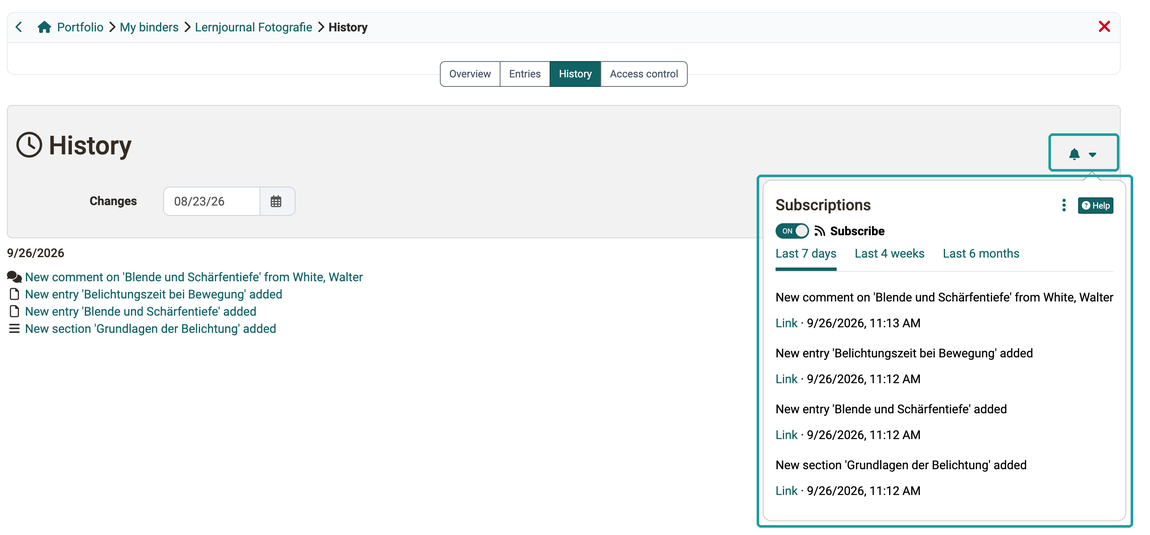Screen dimensions: 1150x535
Task: Open the calendar date picker
Action: tap(276, 201)
